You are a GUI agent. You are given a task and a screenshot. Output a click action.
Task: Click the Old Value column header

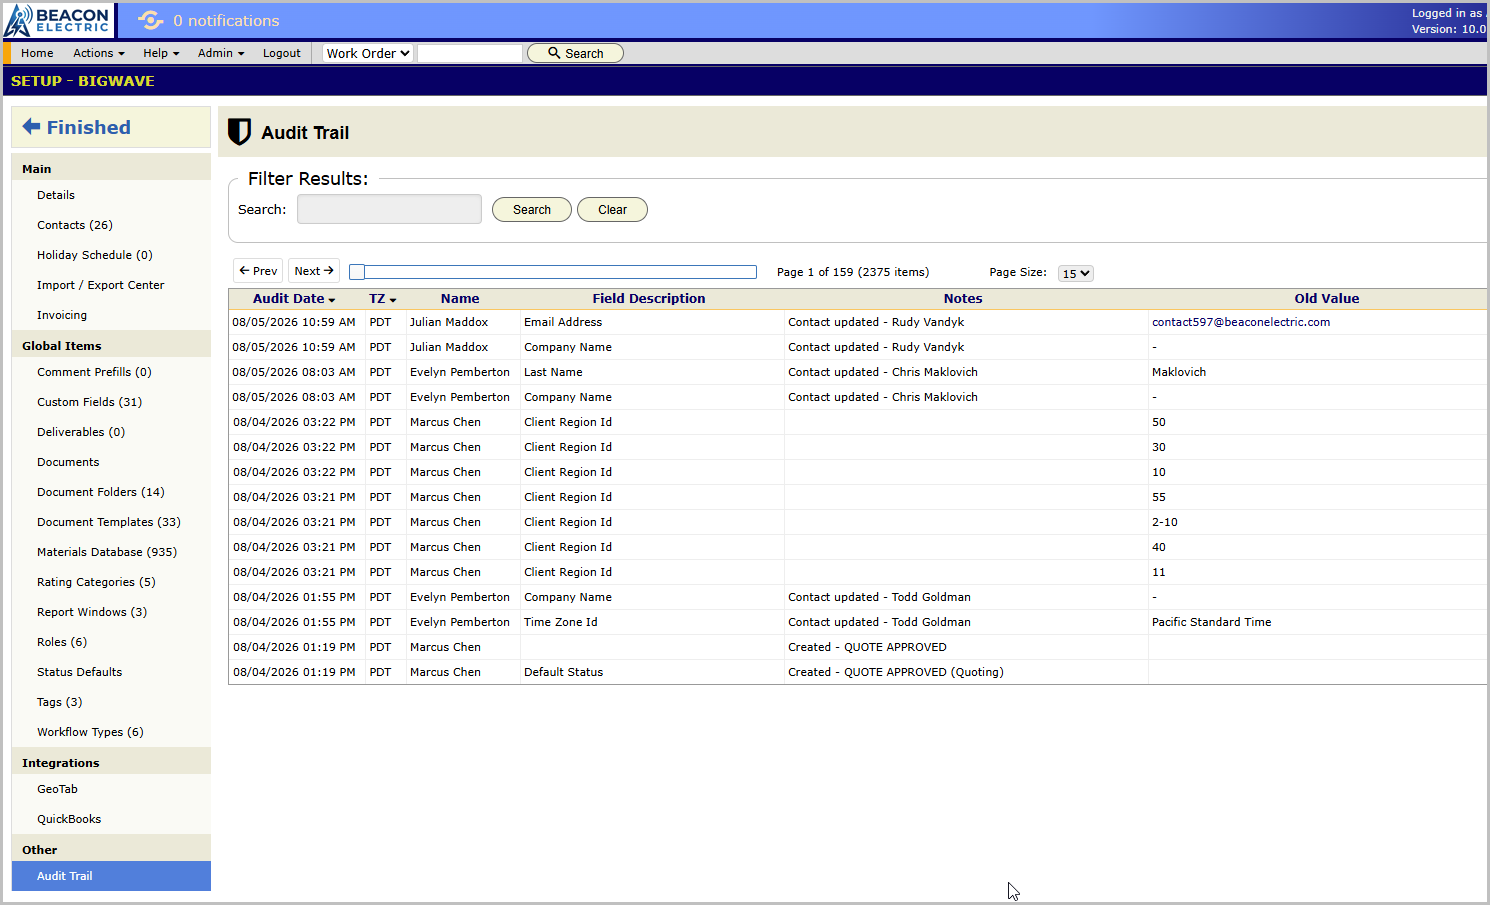(1327, 298)
